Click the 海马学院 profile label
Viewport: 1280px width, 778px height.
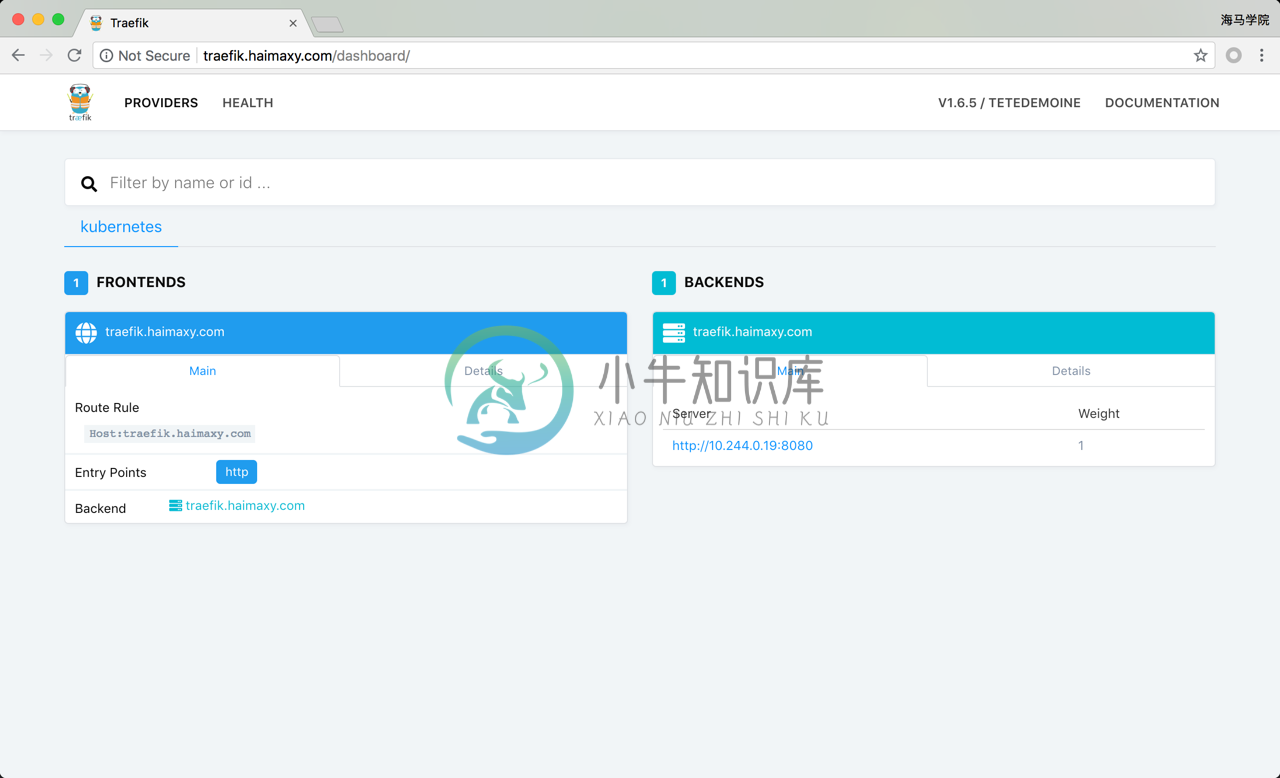tap(1244, 20)
